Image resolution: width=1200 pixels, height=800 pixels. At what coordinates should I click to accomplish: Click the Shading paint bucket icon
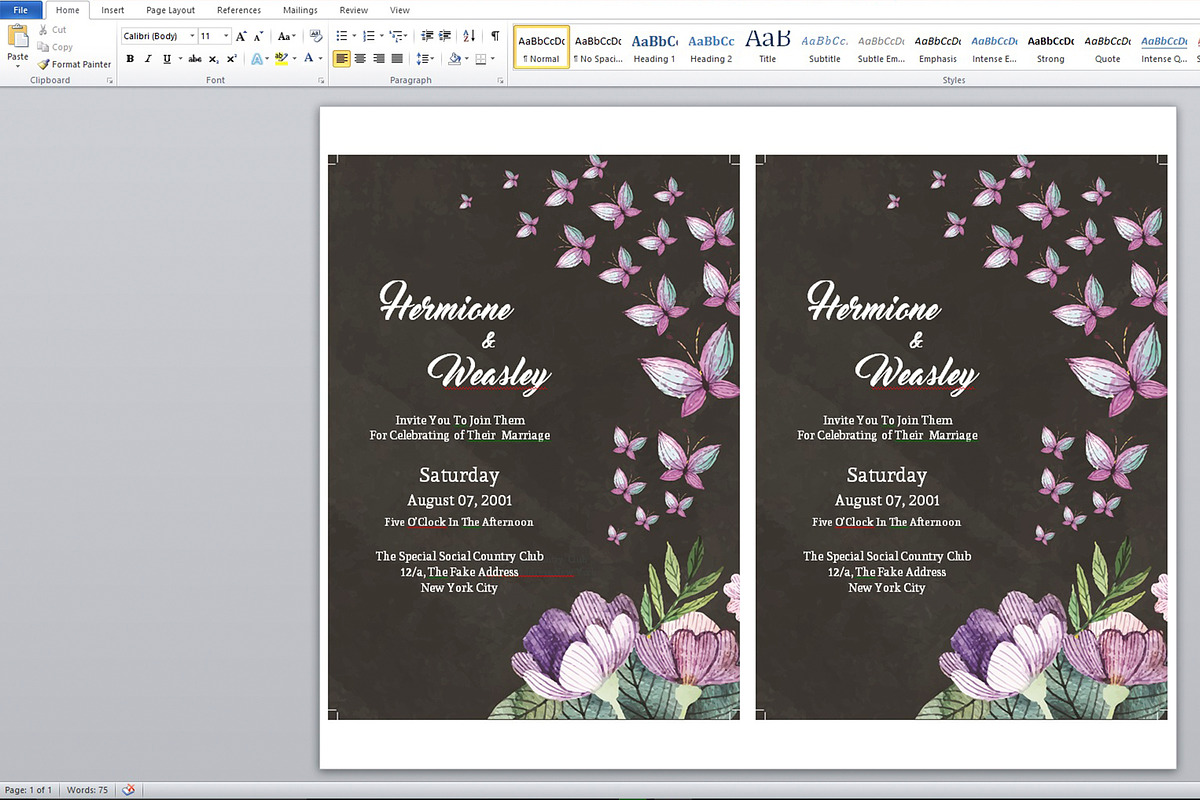tap(454, 59)
